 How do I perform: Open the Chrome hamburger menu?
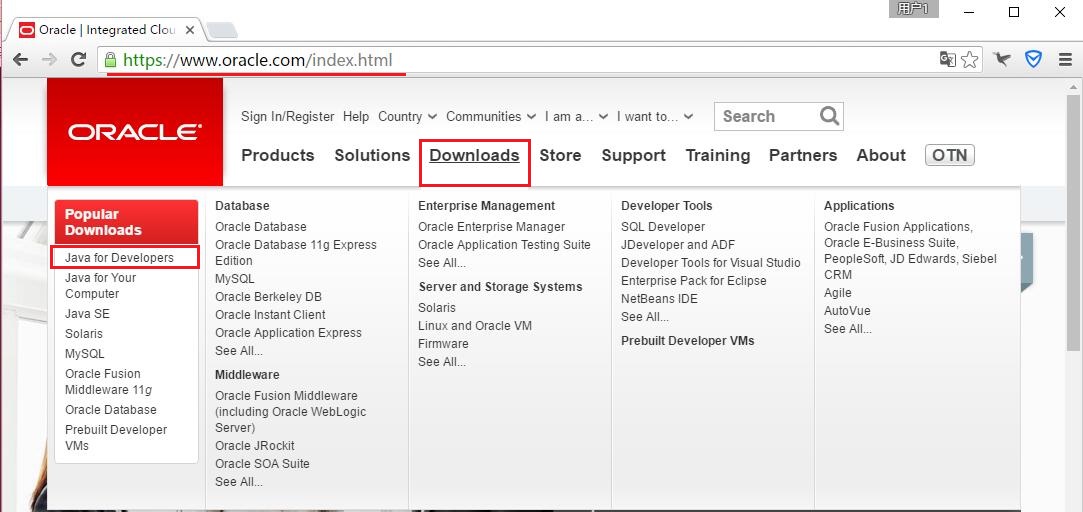1065,59
